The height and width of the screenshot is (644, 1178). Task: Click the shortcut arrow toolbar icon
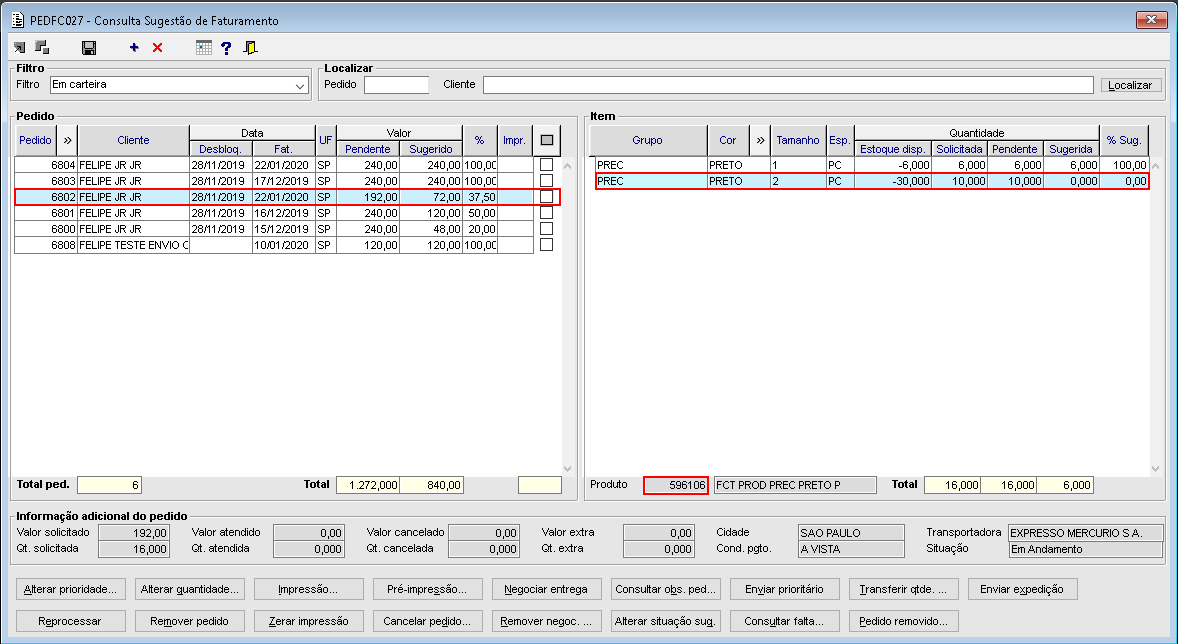click(x=20, y=47)
